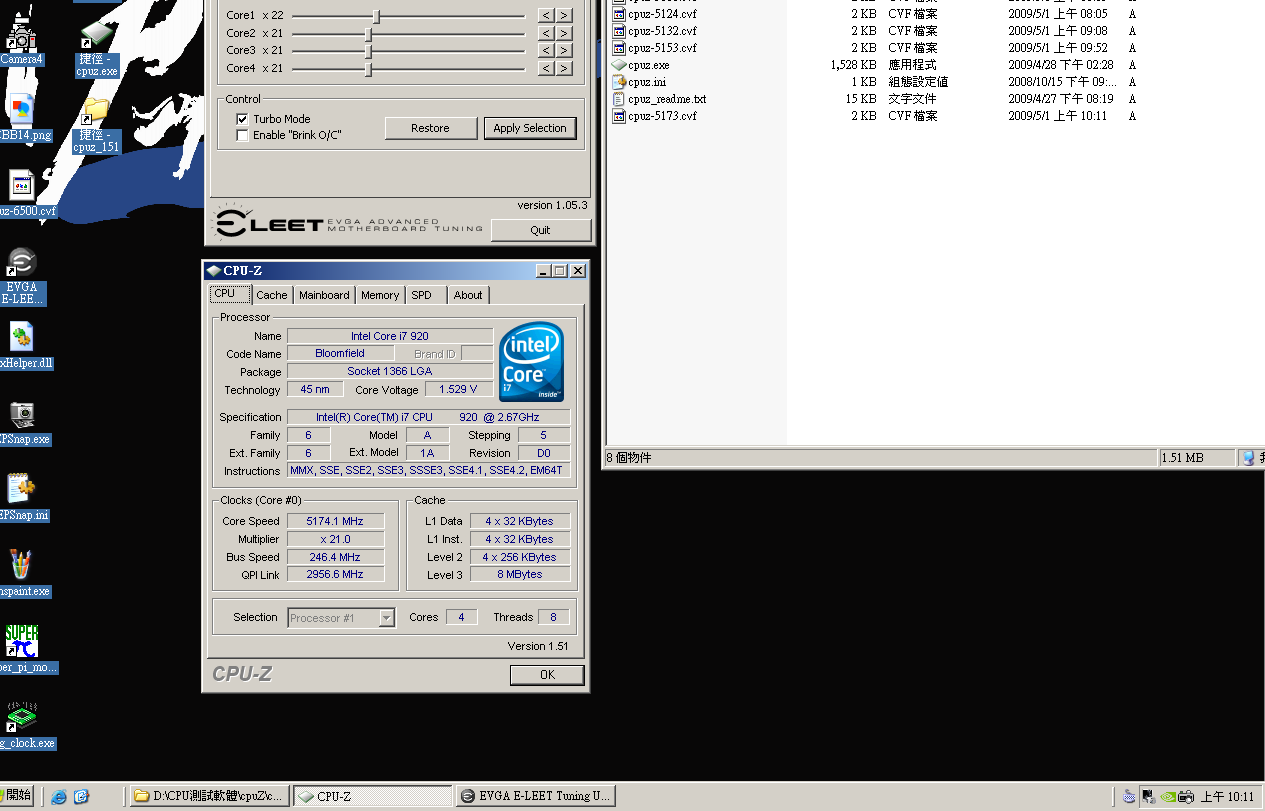
Task: Select the cpuz_readme.txt file icon
Action: point(619,99)
